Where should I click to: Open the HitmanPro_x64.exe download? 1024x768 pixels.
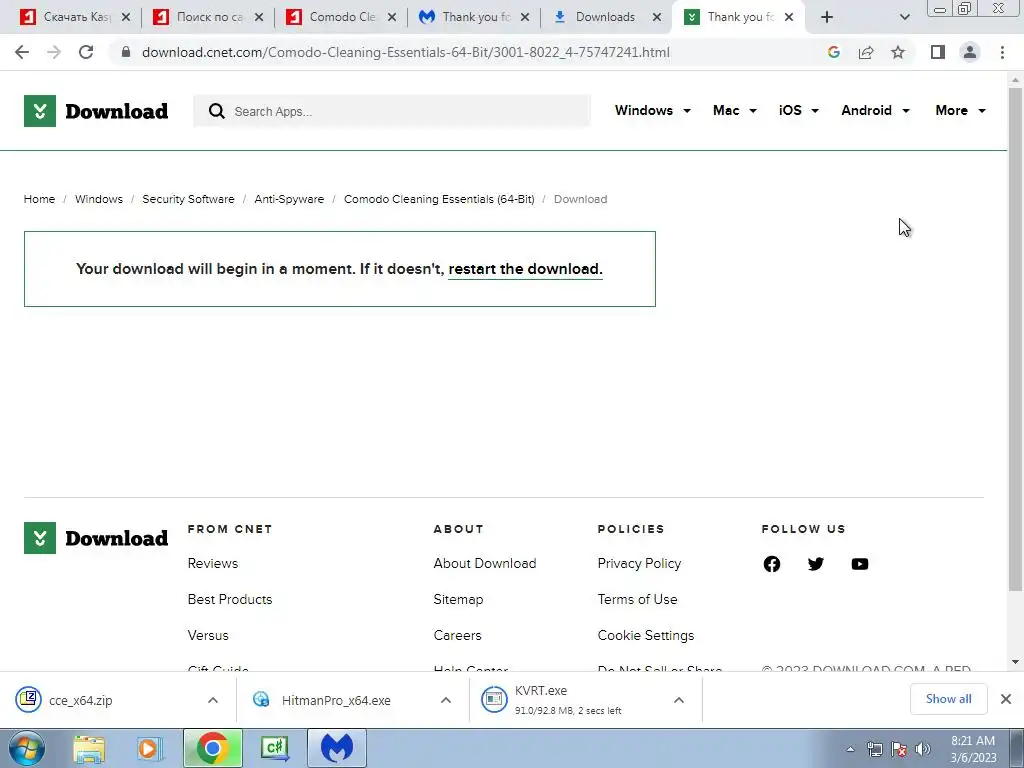338,700
